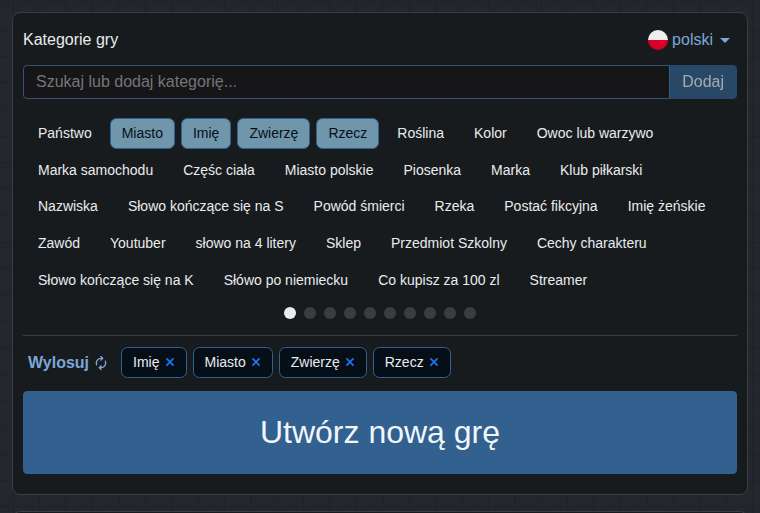Select słowo na 4 litery category

click(246, 243)
